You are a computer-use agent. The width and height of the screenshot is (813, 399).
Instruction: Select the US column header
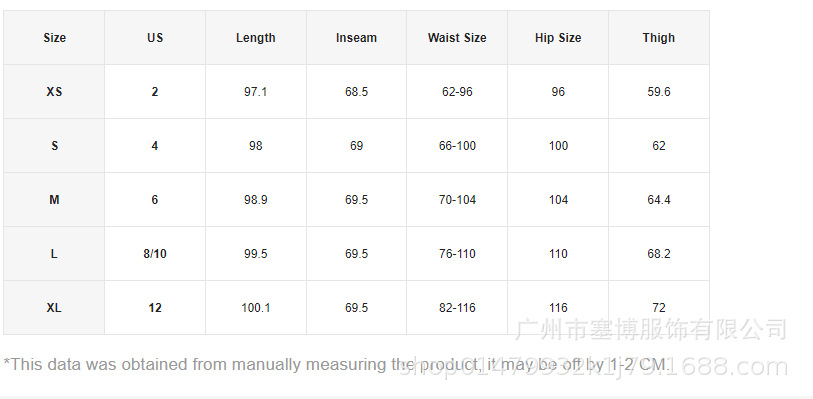(x=155, y=38)
